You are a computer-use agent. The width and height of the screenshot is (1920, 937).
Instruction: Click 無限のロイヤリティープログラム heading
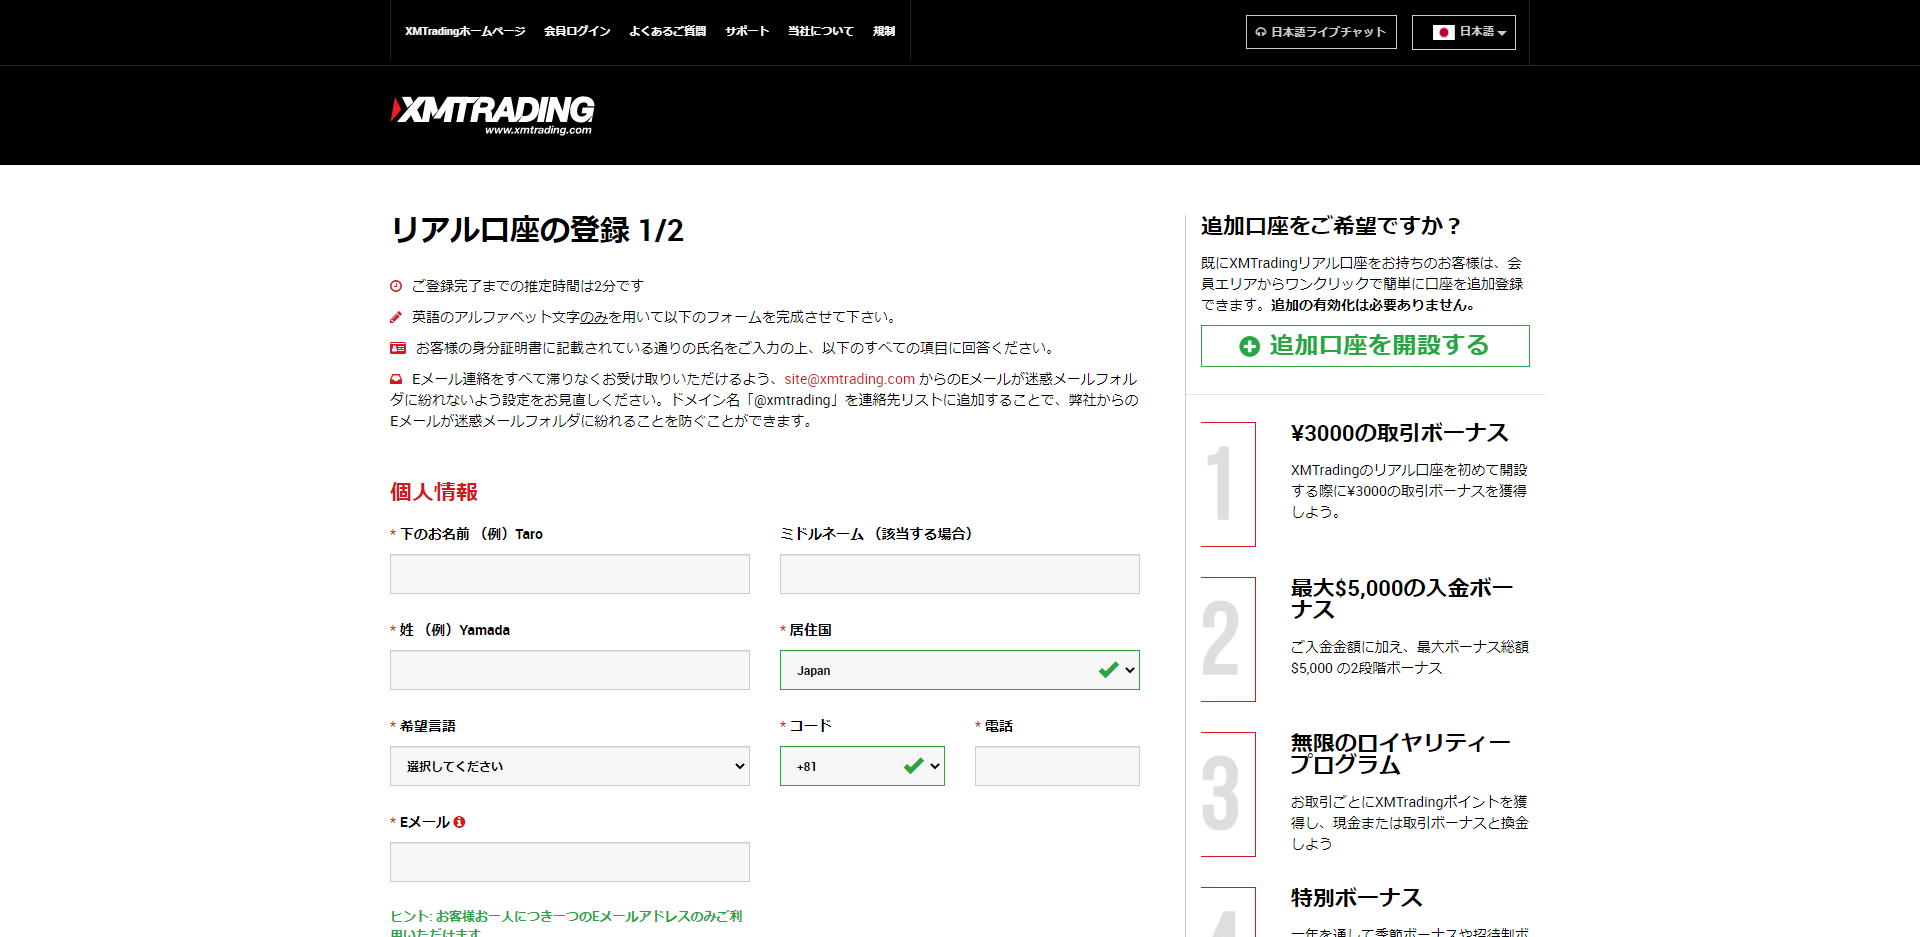tap(1400, 754)
